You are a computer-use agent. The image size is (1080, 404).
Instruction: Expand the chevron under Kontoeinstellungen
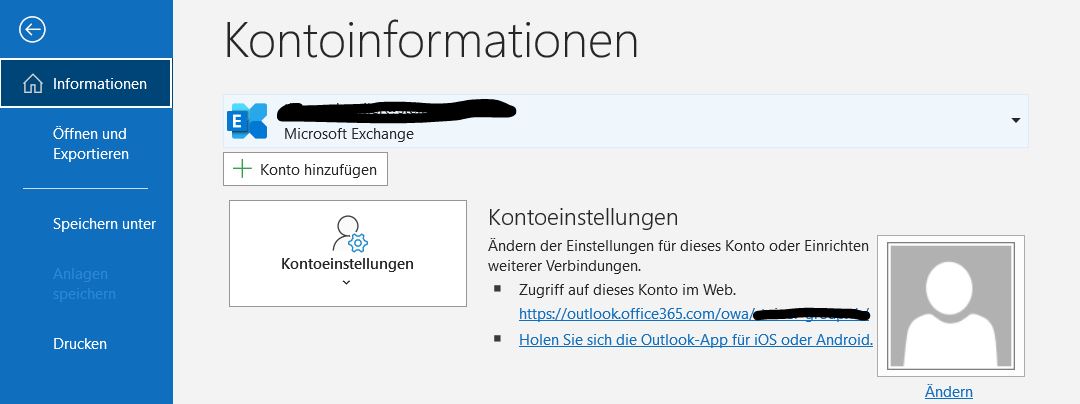tap(346, 282)
